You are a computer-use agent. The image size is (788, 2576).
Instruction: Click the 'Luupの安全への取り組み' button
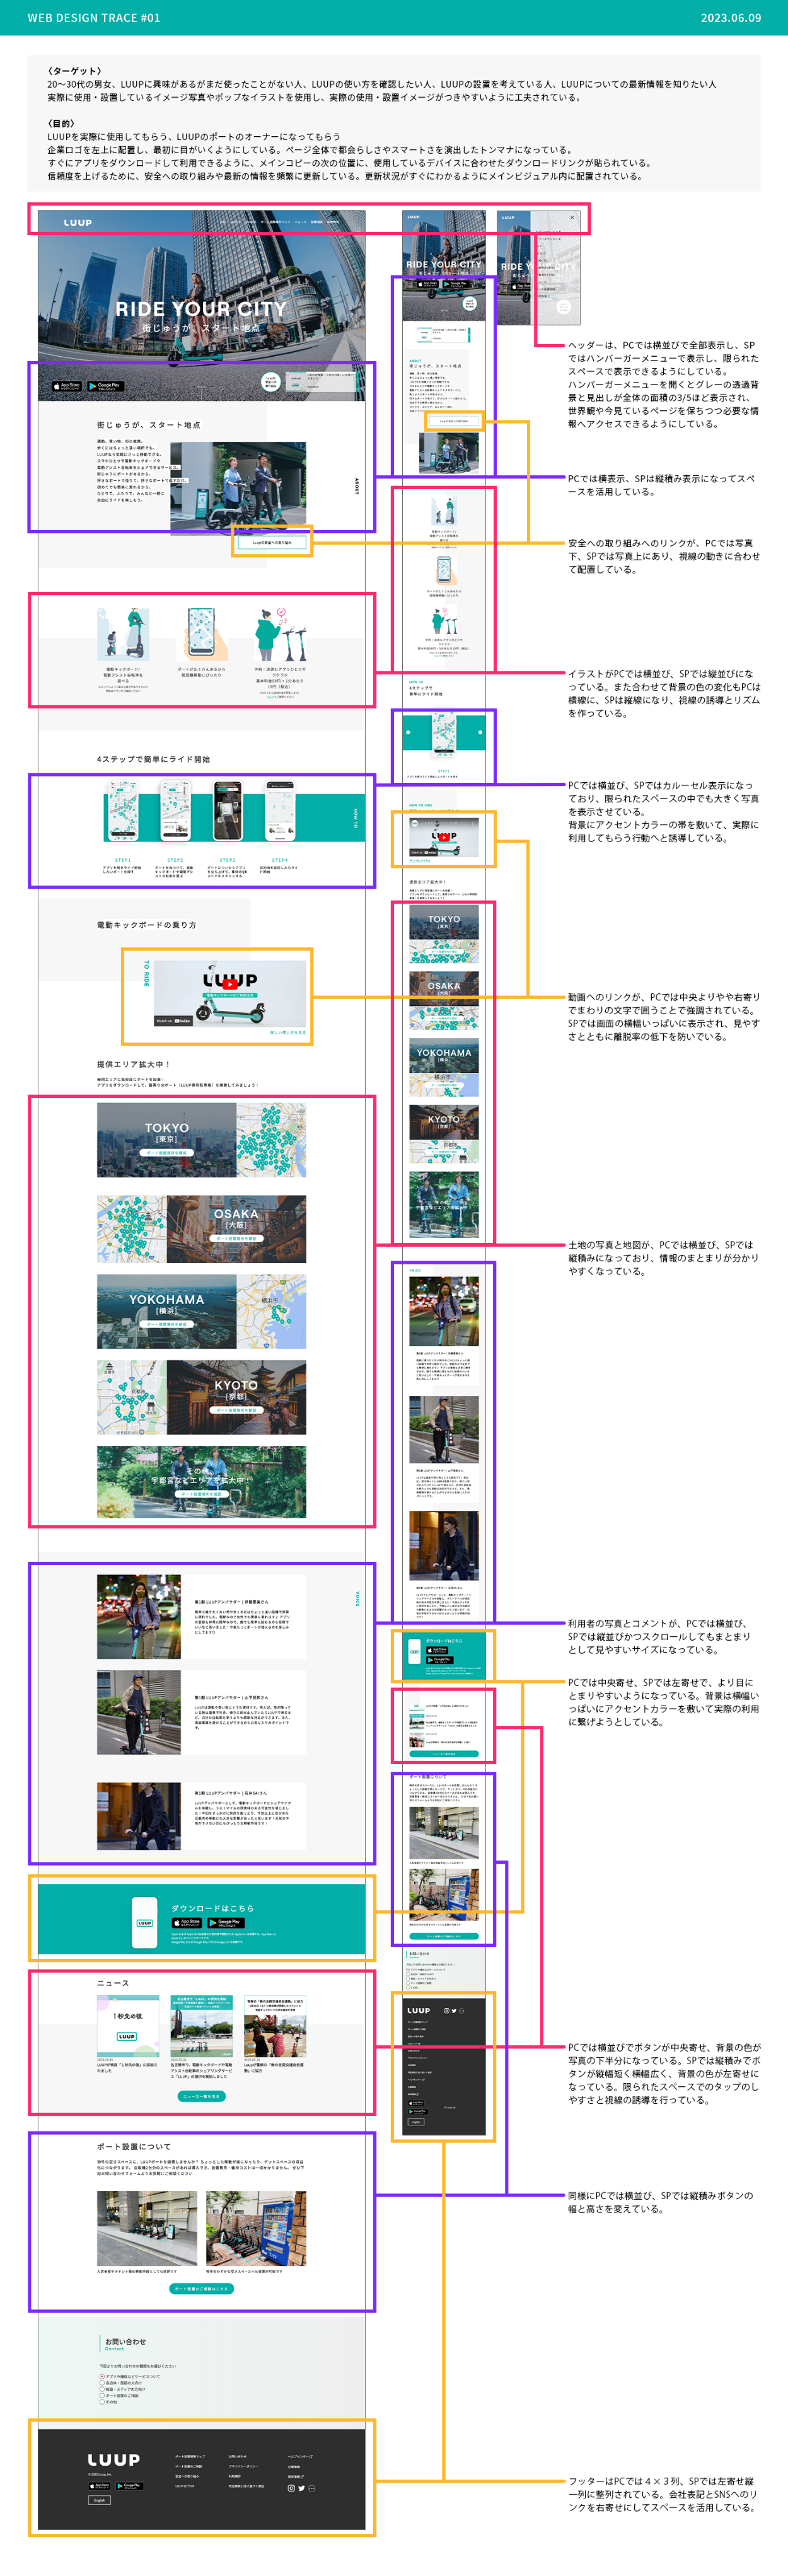[272, 542]
